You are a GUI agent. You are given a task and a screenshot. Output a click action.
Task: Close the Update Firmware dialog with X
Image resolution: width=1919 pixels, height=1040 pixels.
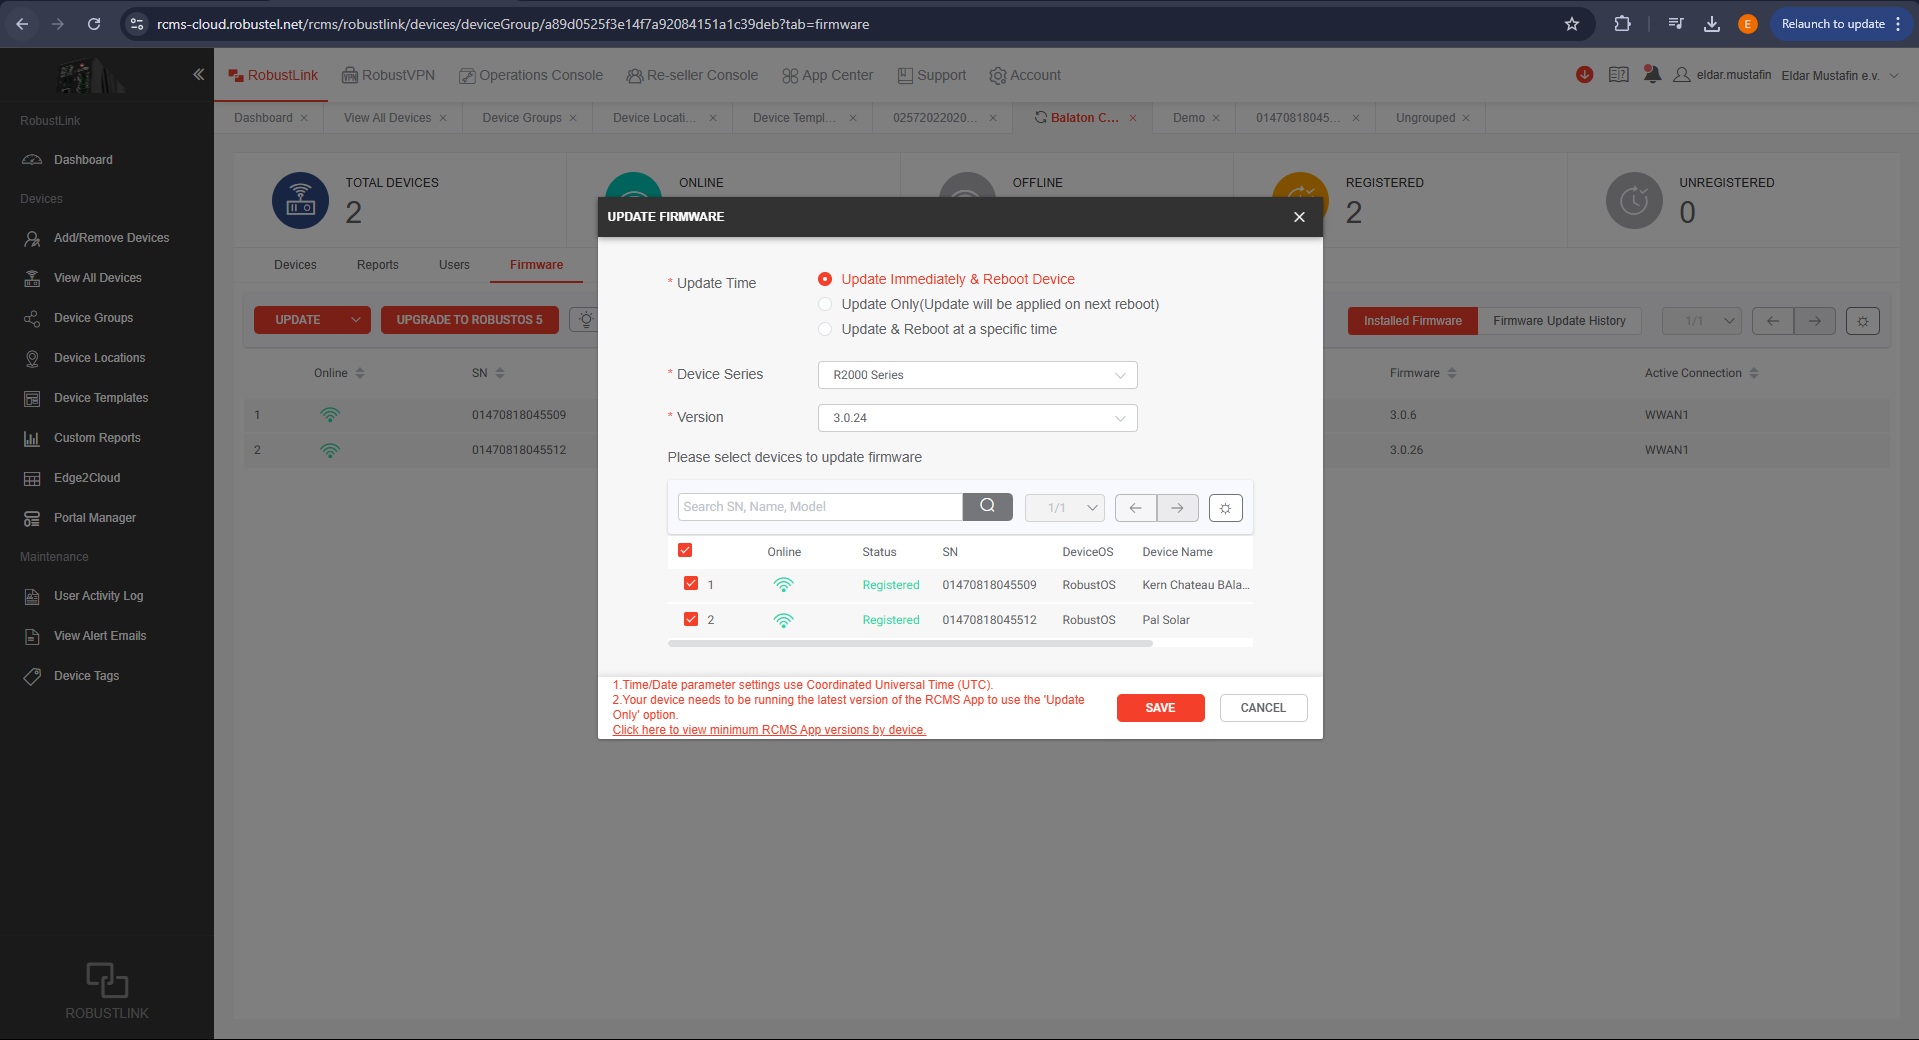pyautogui.click(x=1299, y=217)
